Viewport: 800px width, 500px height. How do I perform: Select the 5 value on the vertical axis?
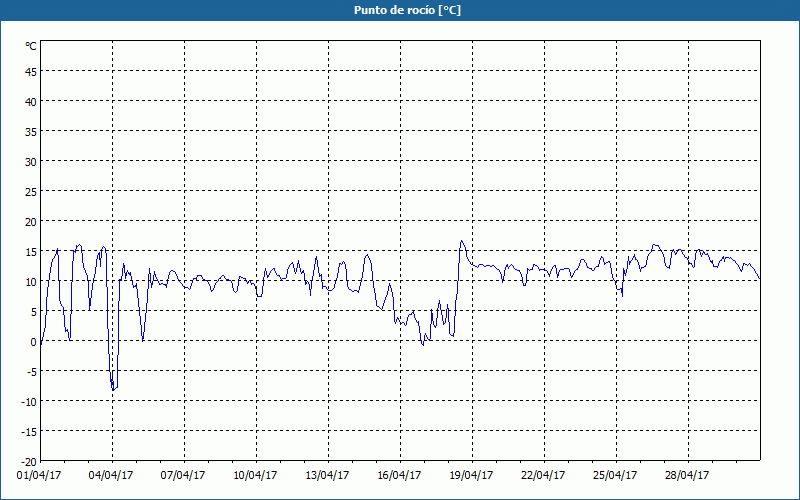pyautogui.click(x=34, y=312)
